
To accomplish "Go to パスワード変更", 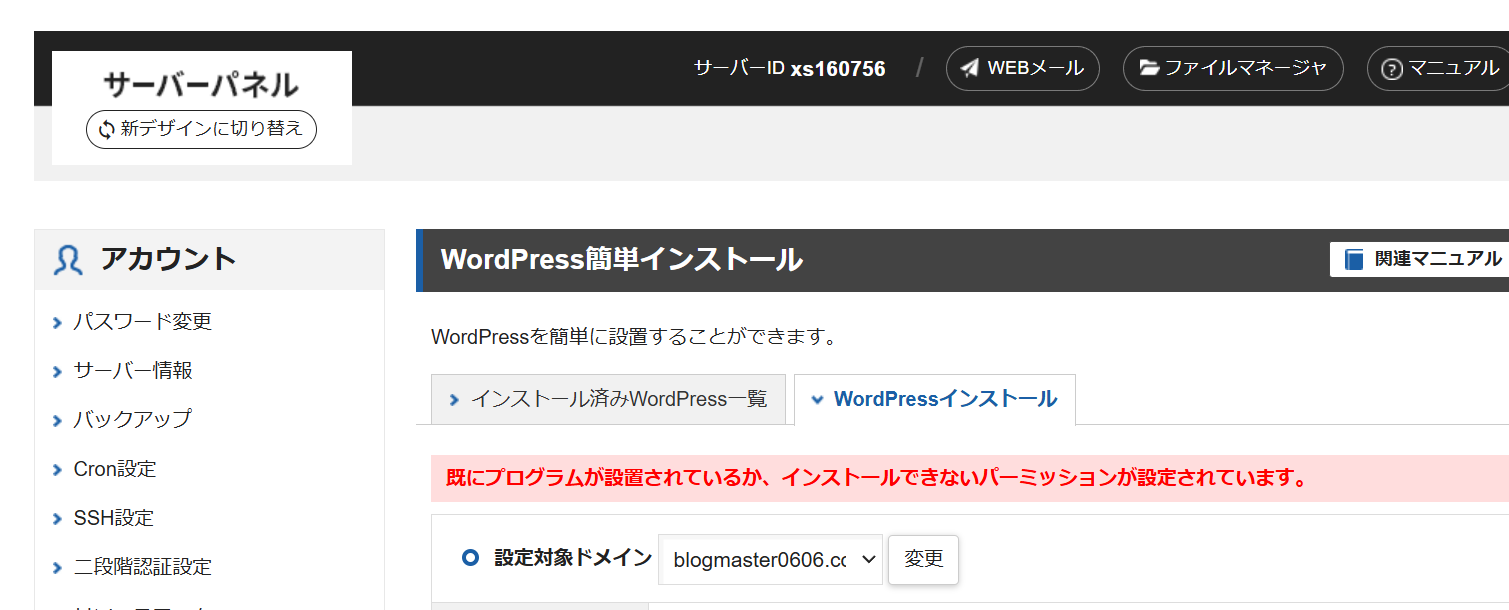I will coord(143,322).
